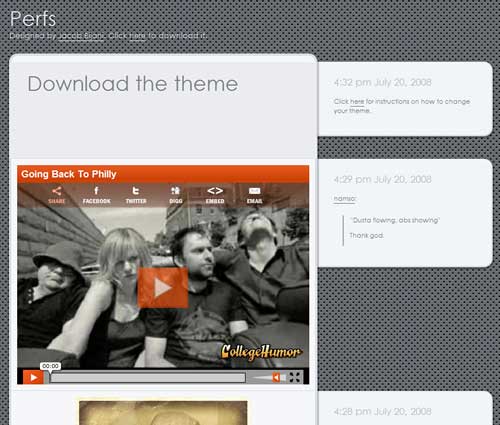
Task: Click the Perfs blog title
Action: click(x=33, y=19)
